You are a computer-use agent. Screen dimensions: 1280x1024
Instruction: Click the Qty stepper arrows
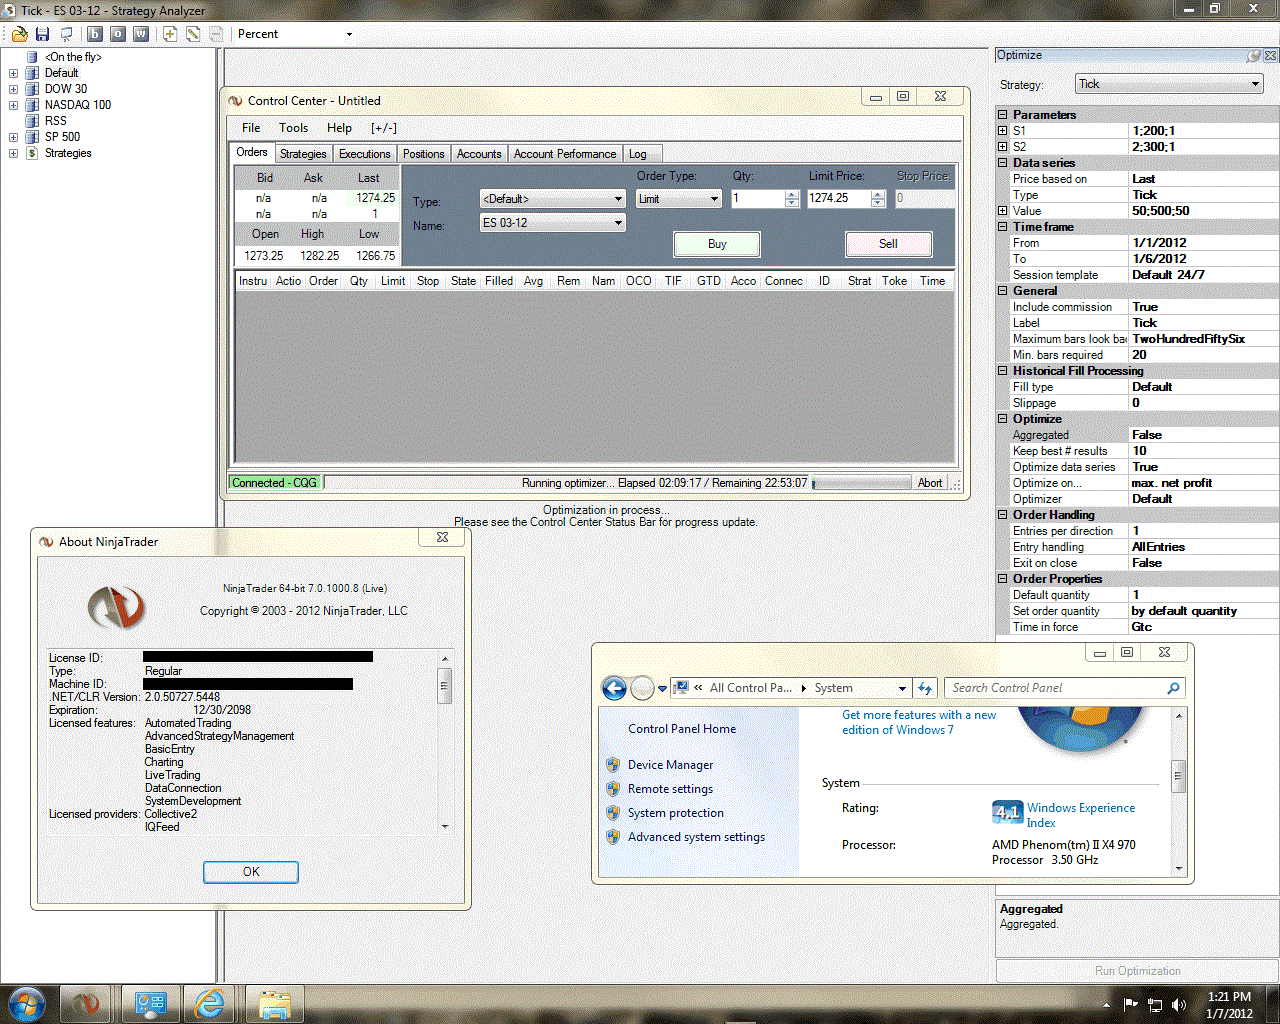792,199
